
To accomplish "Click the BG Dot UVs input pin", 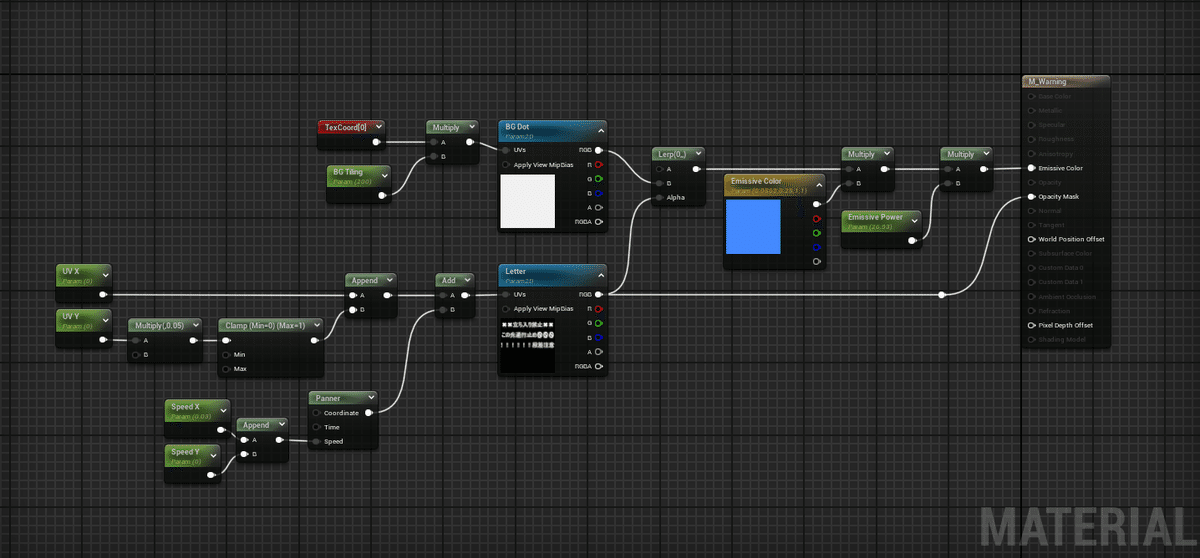I will pos(506,151).
